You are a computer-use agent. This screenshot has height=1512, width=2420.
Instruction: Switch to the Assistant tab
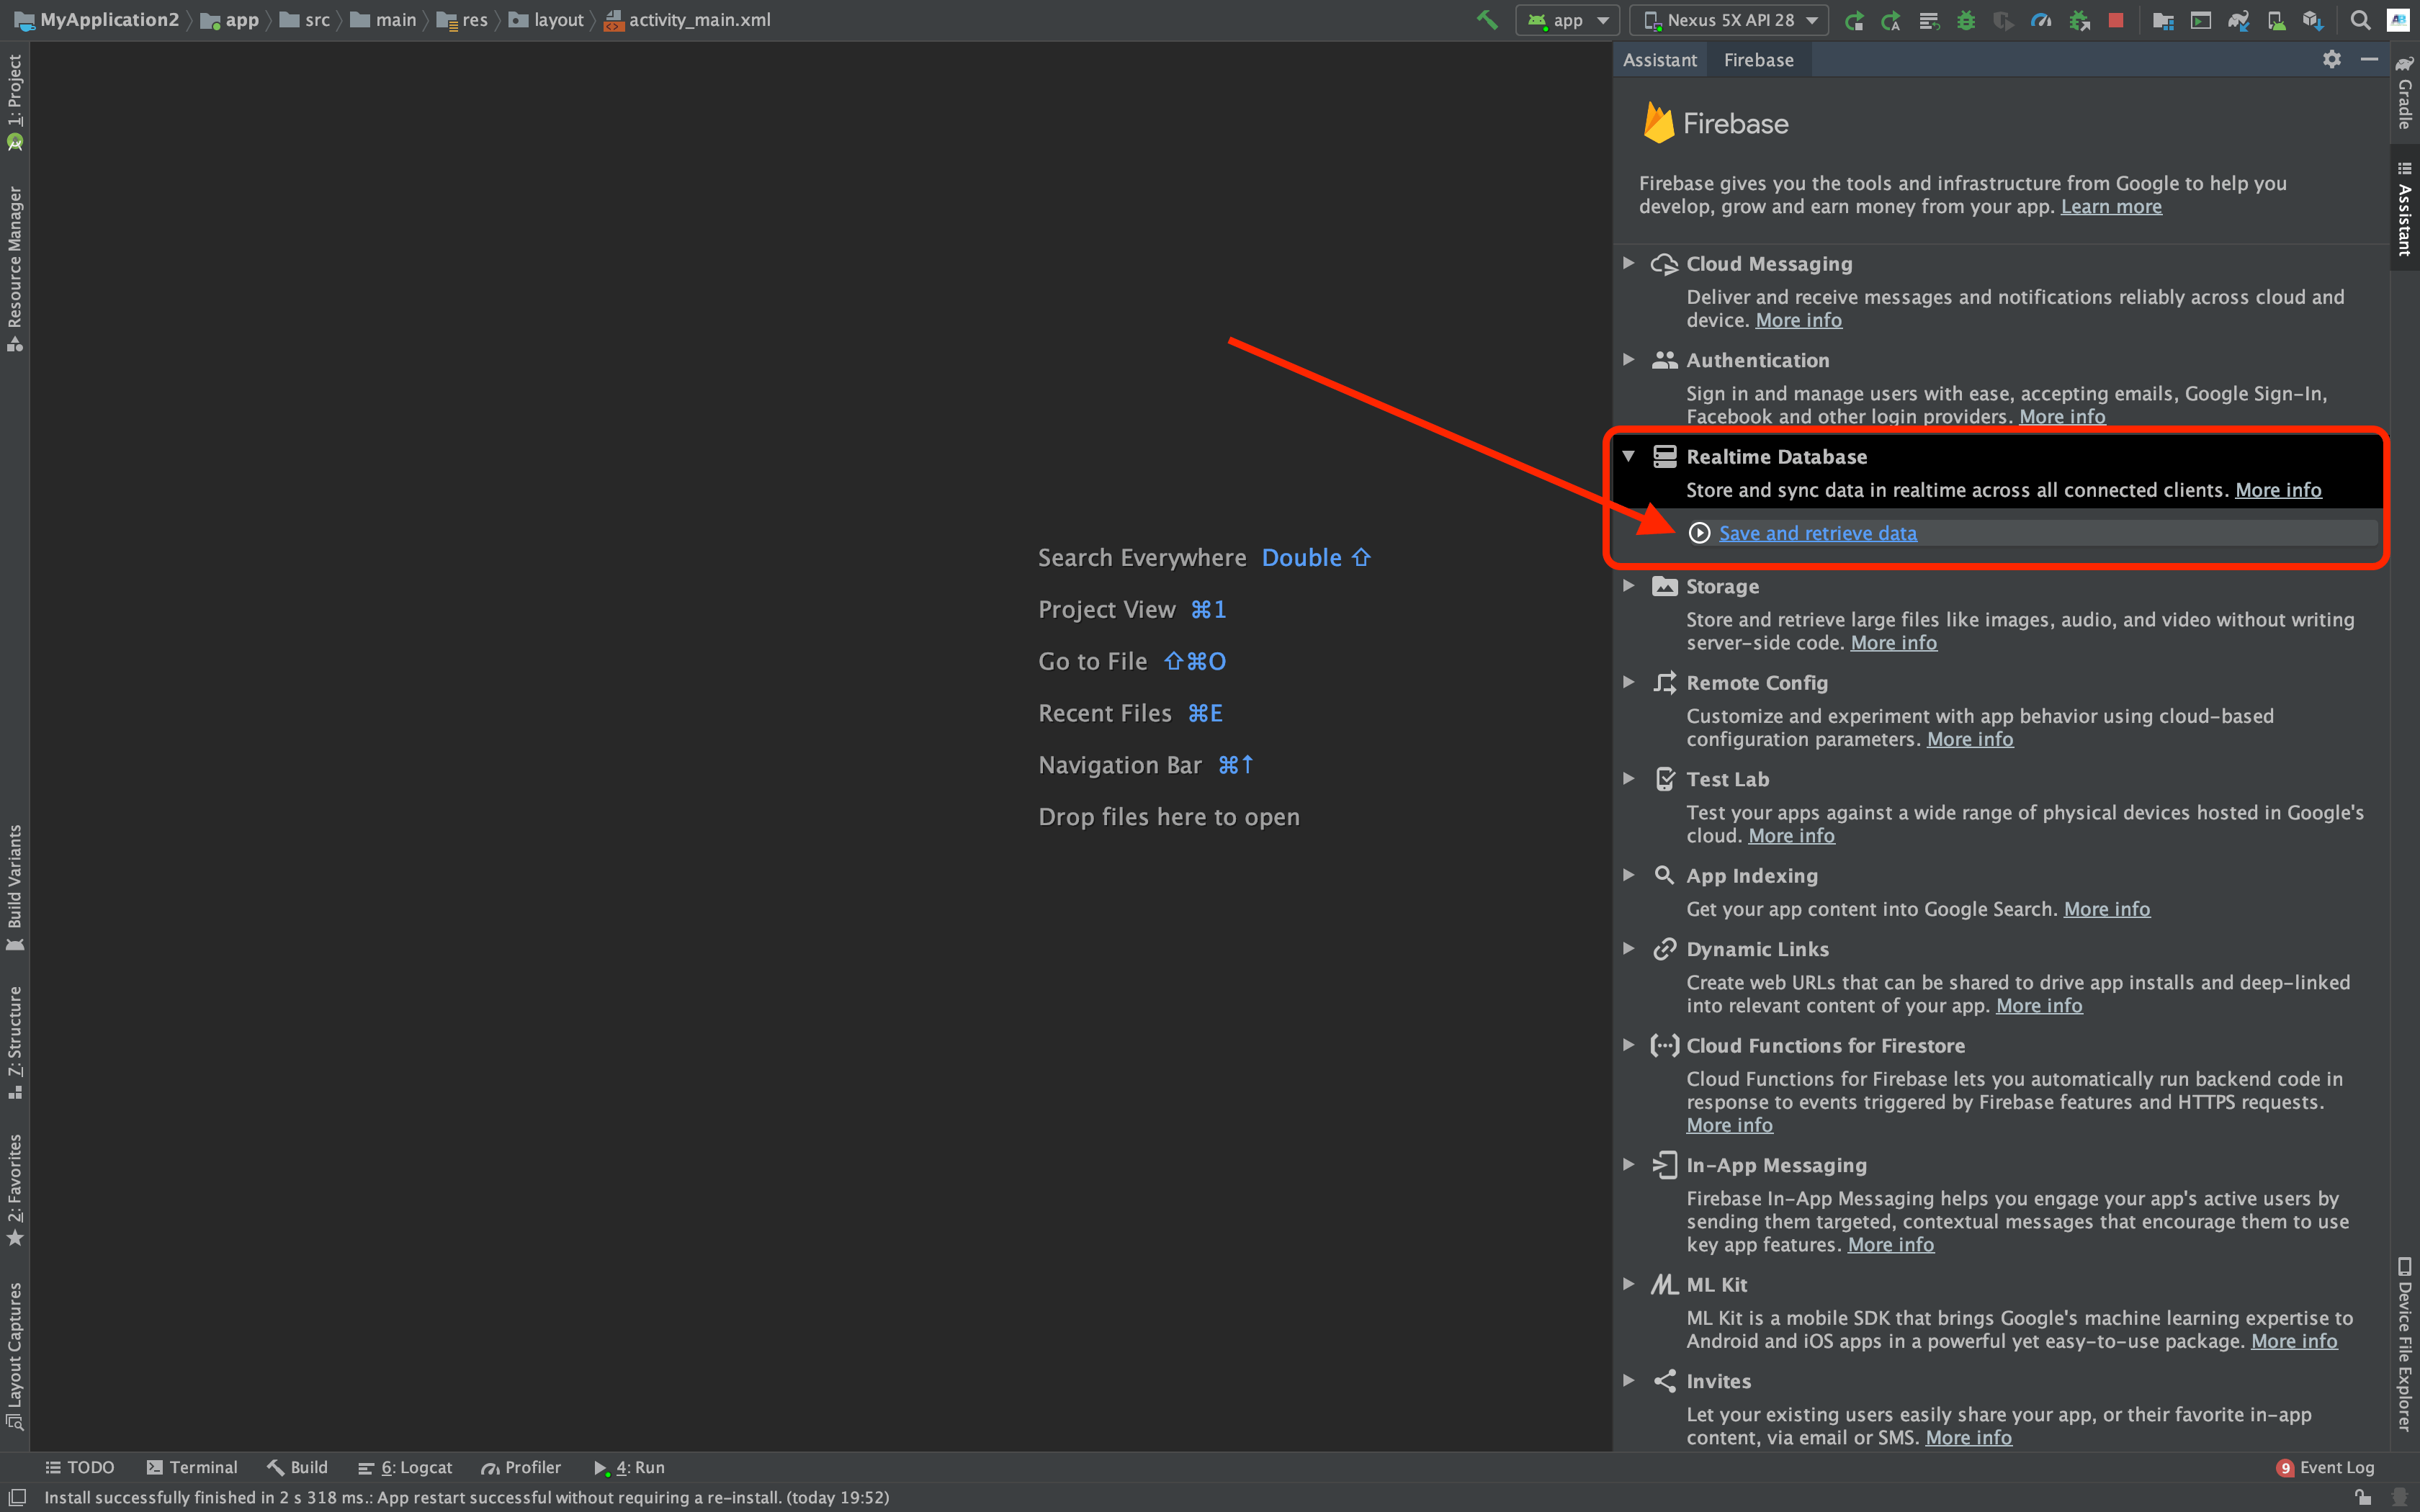tap(1660, 60)
